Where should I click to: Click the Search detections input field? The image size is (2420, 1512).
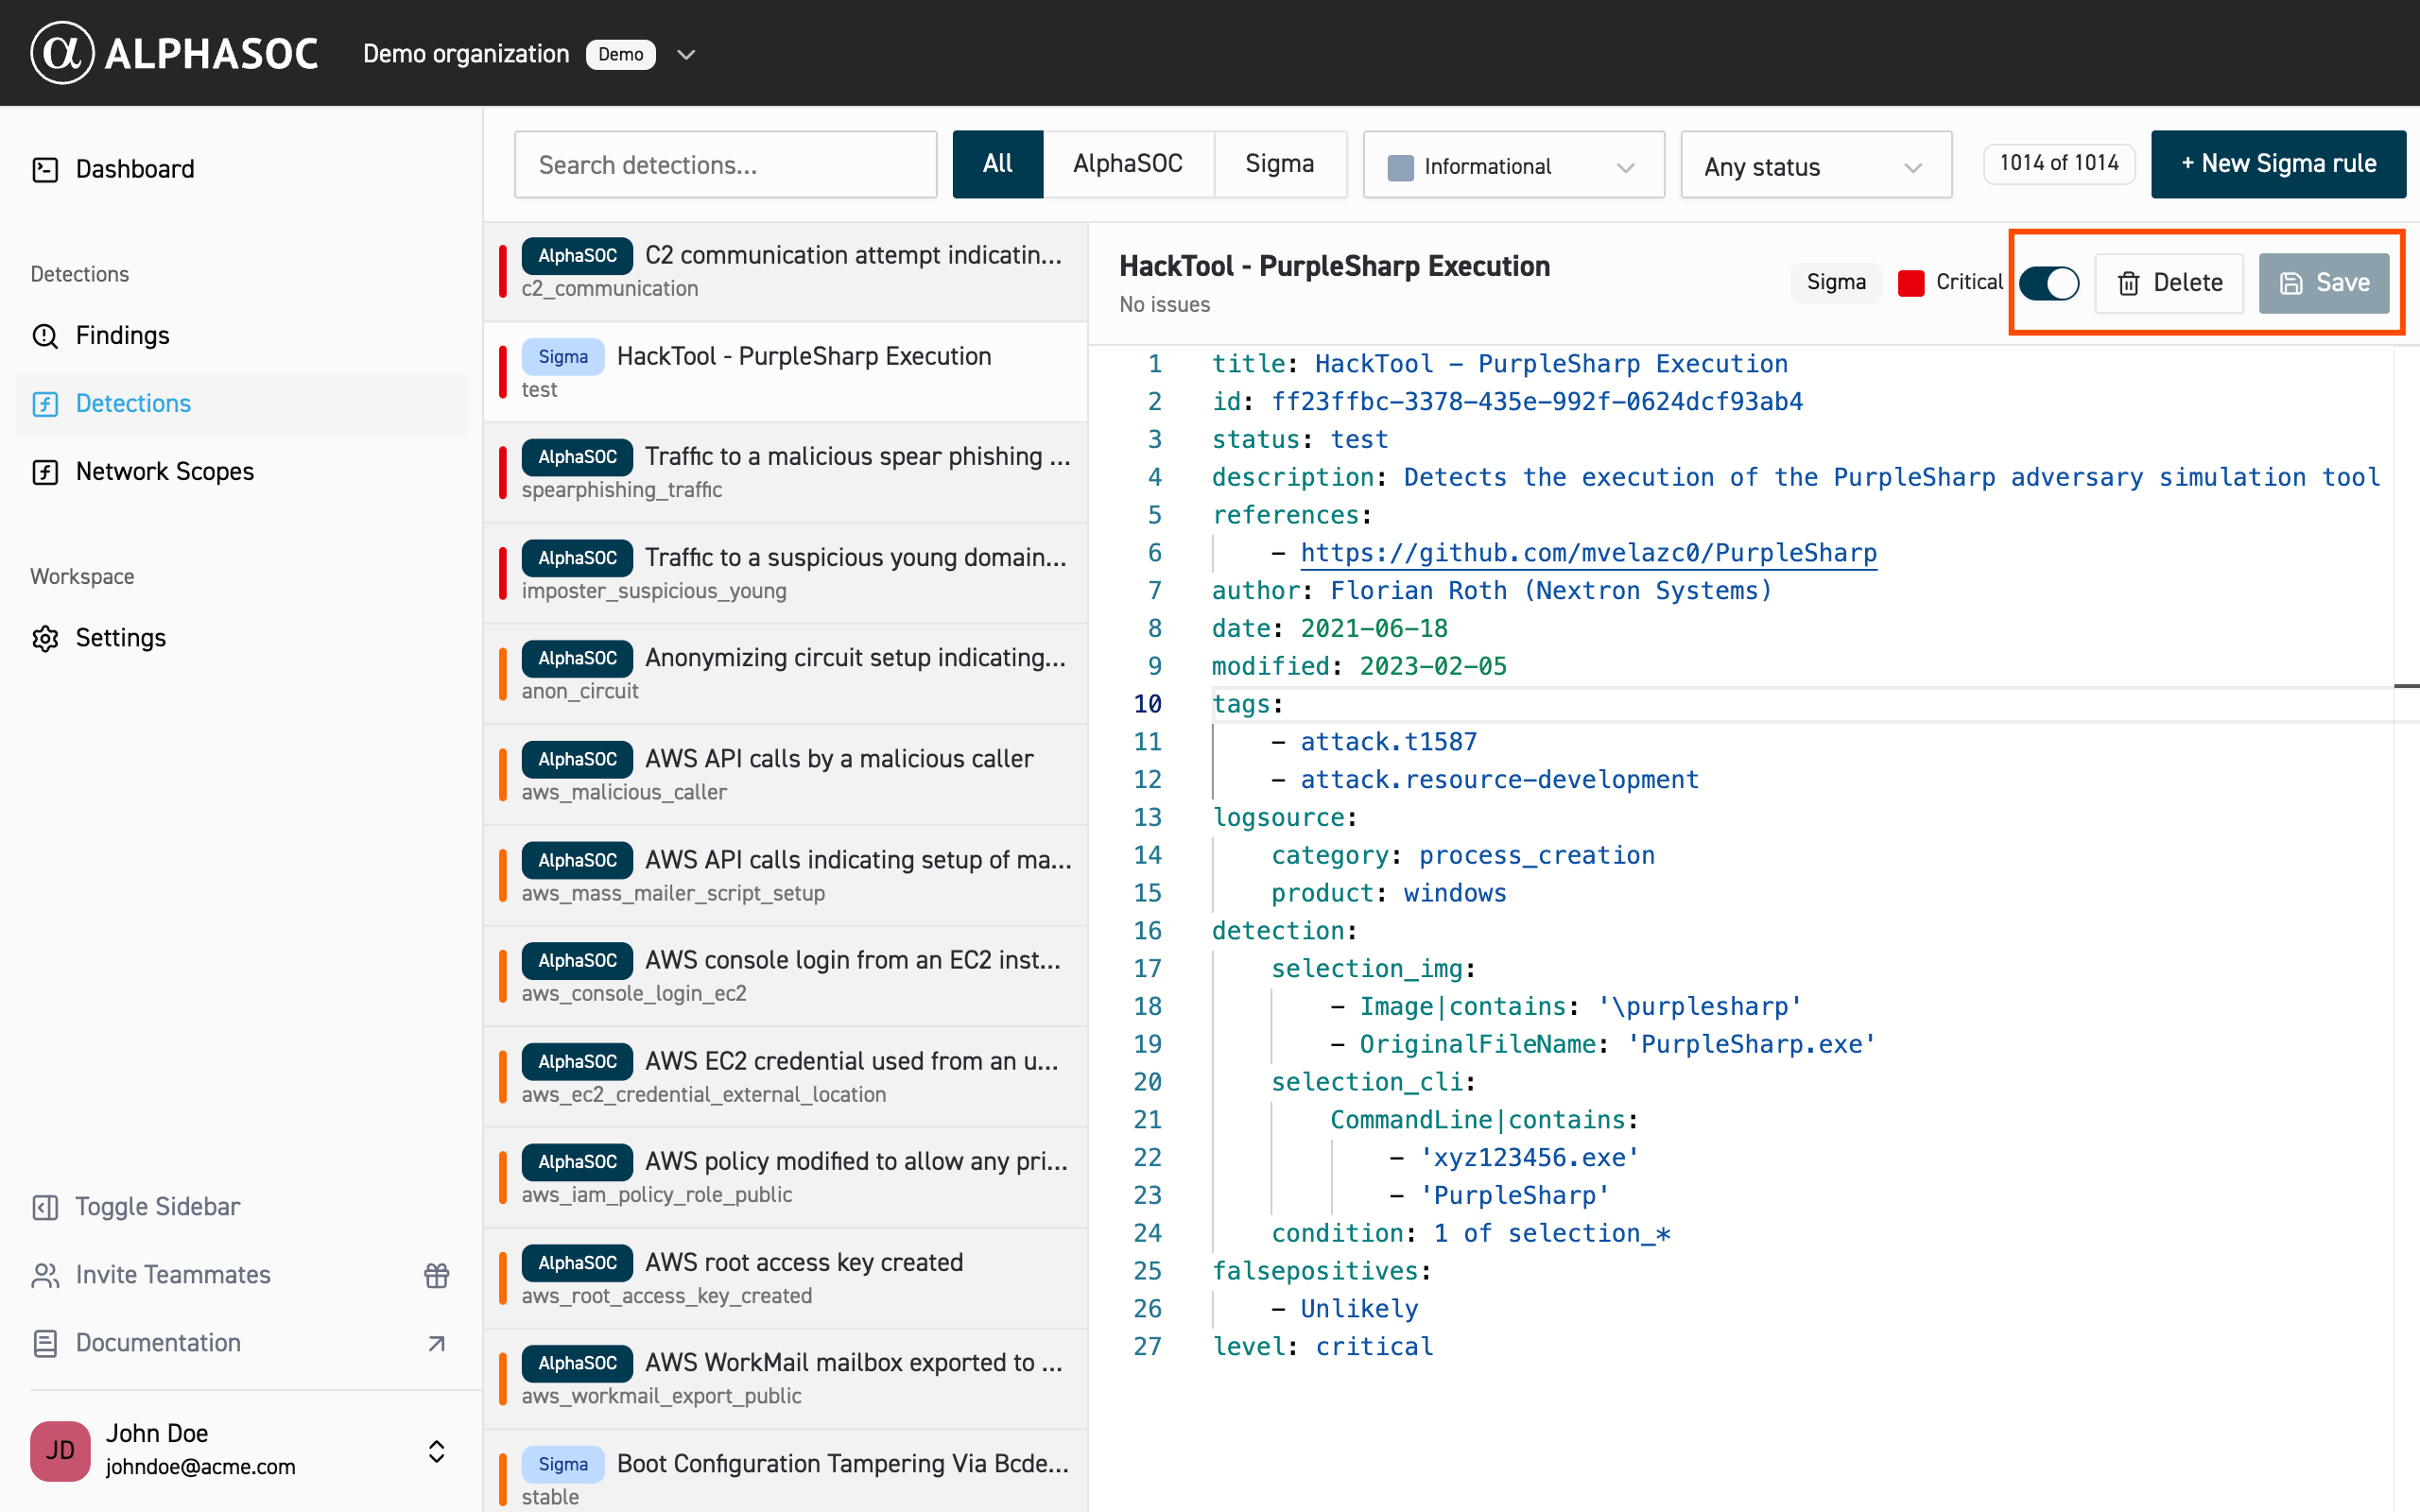(725, 165)
